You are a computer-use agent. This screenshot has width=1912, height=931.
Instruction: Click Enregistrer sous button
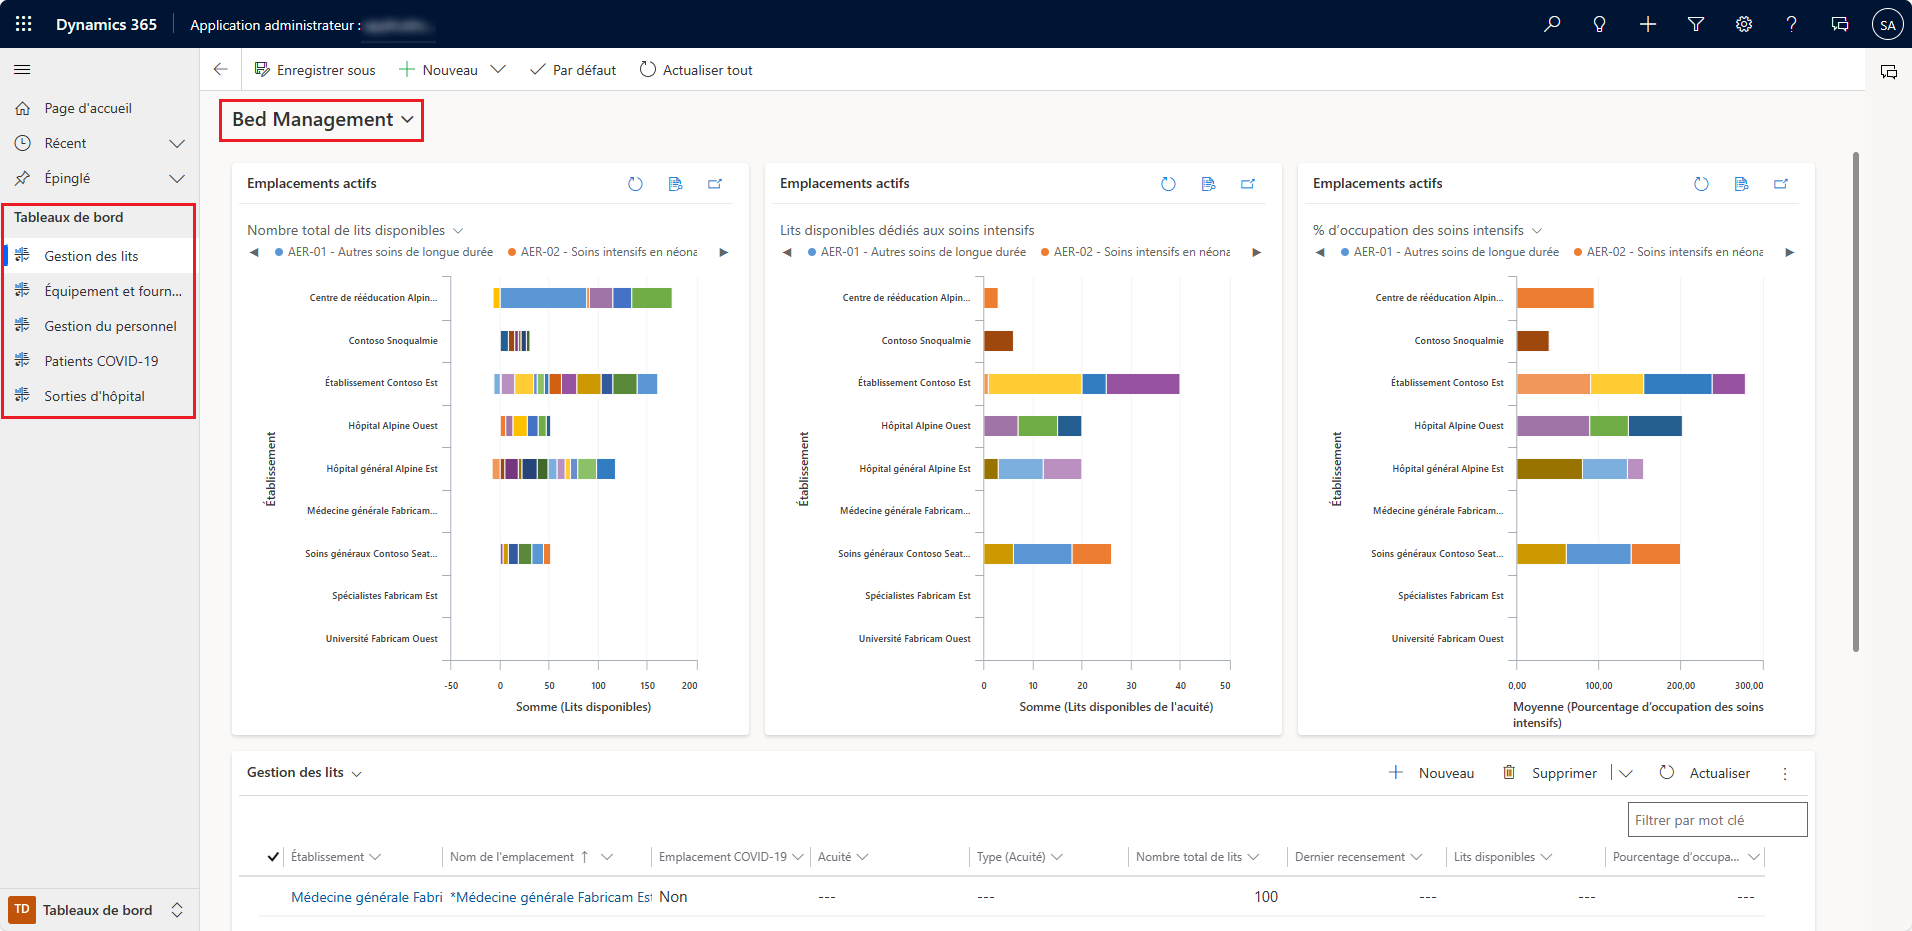[x=315, y=71]
